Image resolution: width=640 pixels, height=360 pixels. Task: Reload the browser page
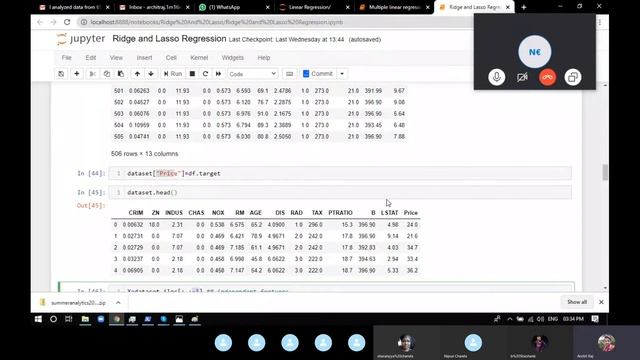[67, 22]
